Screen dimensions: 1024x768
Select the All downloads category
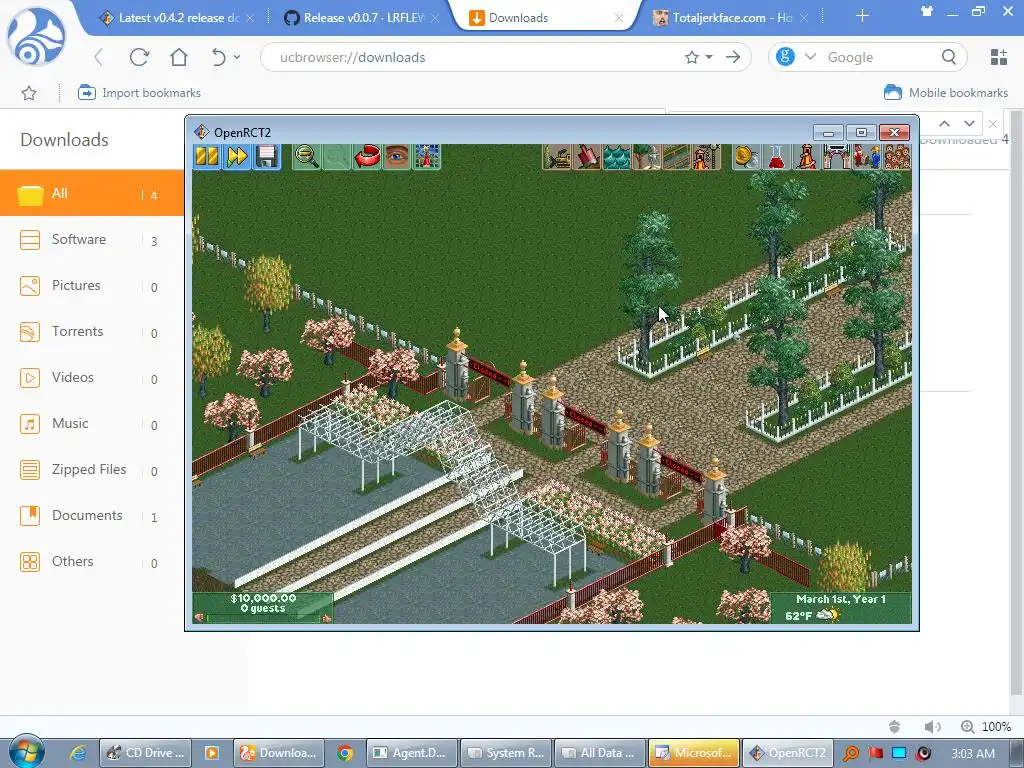click(92, 193)
